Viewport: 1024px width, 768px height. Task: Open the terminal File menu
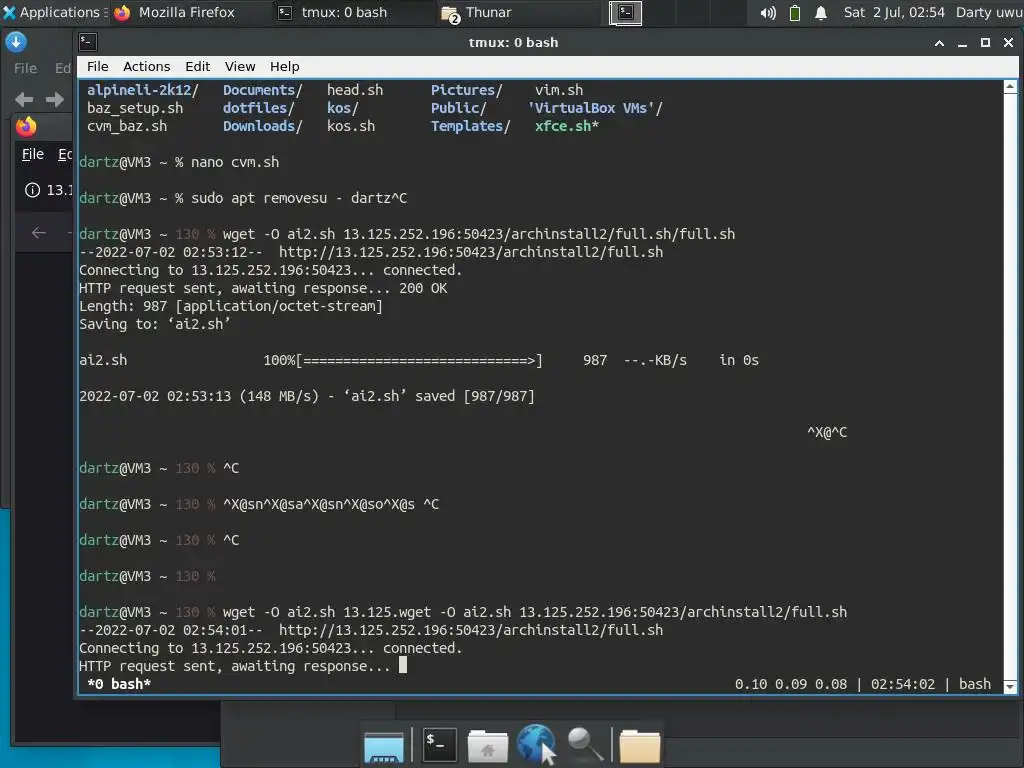click(x=97, y=67)
